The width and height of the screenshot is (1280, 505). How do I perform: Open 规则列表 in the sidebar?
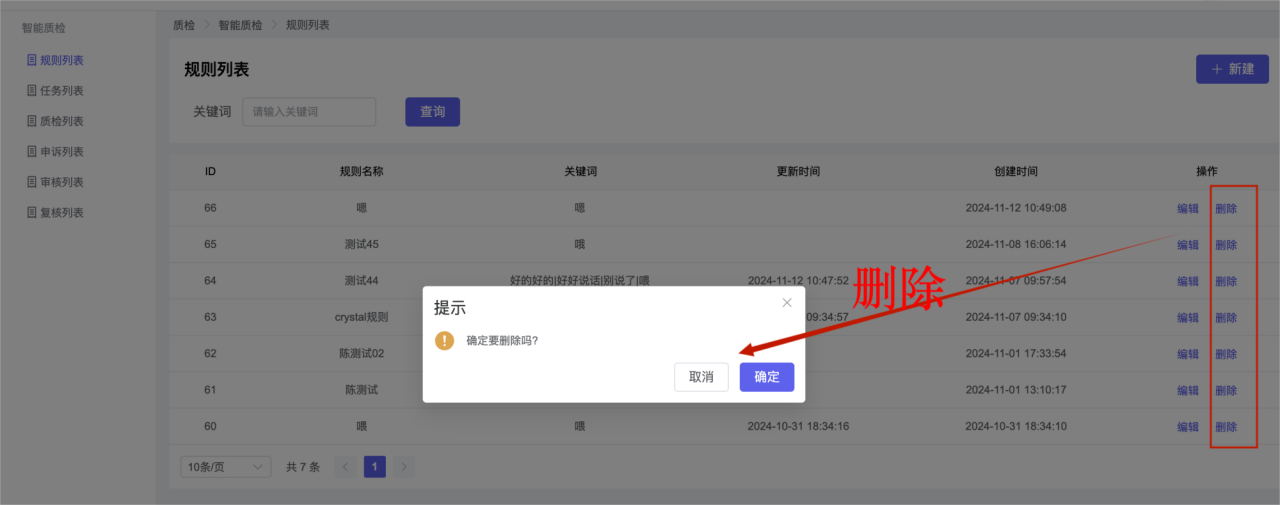coord(61,60)
